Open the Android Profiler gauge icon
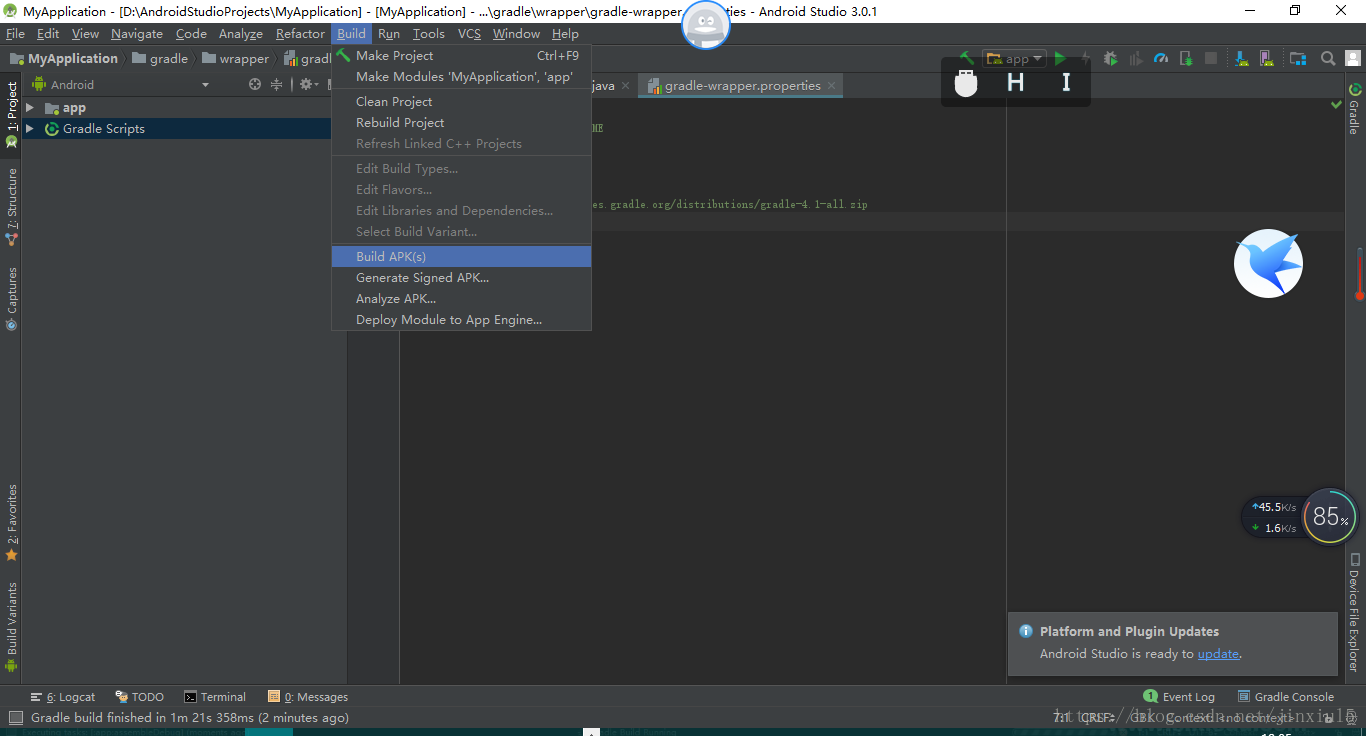 pos(1160,59)
